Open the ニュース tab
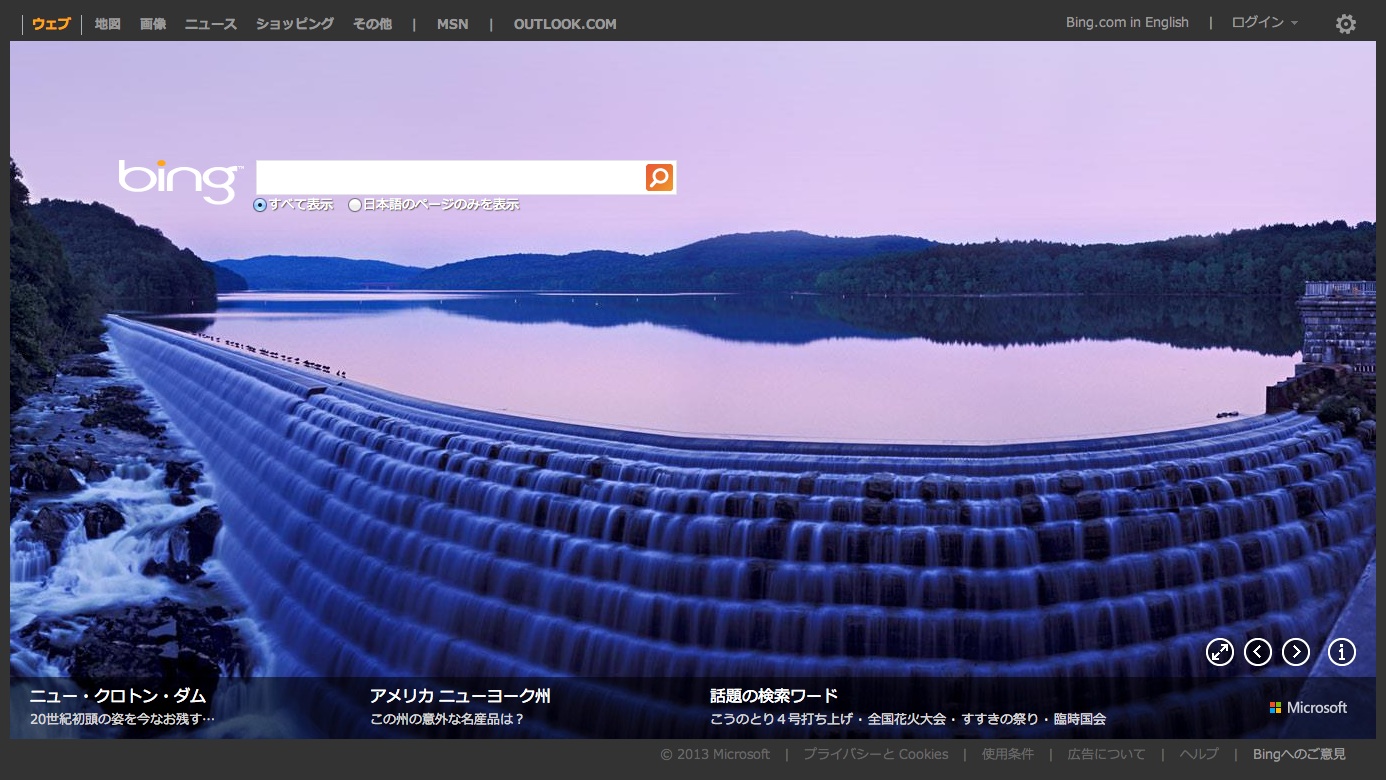The width and height of the screenshot is (1386, 780). tap(210, 24)
